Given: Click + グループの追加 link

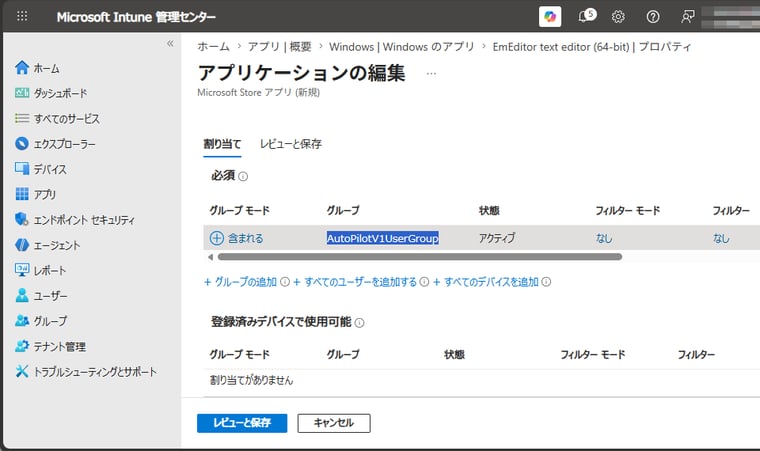Looking at the screenshot, I should [x=240, y=282].
